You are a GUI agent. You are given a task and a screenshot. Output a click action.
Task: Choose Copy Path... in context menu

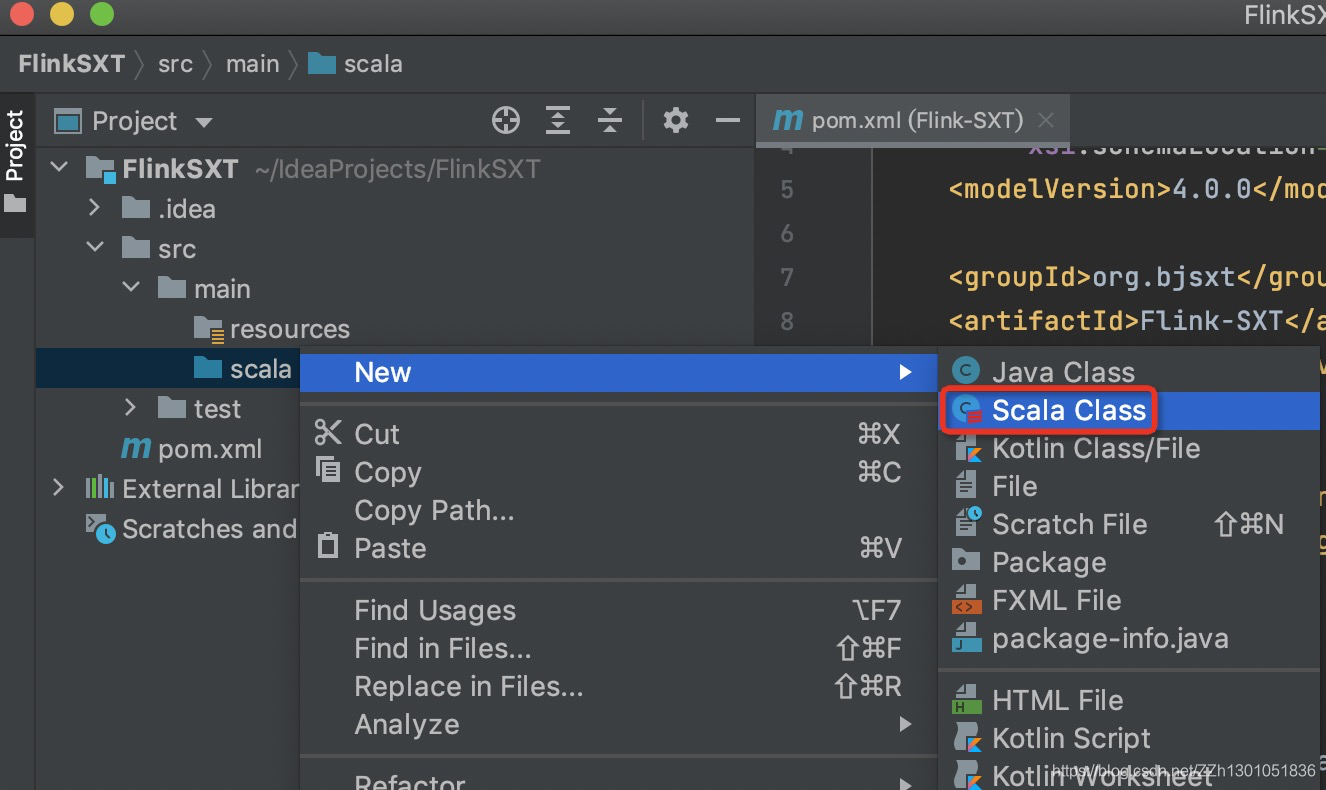618,510
